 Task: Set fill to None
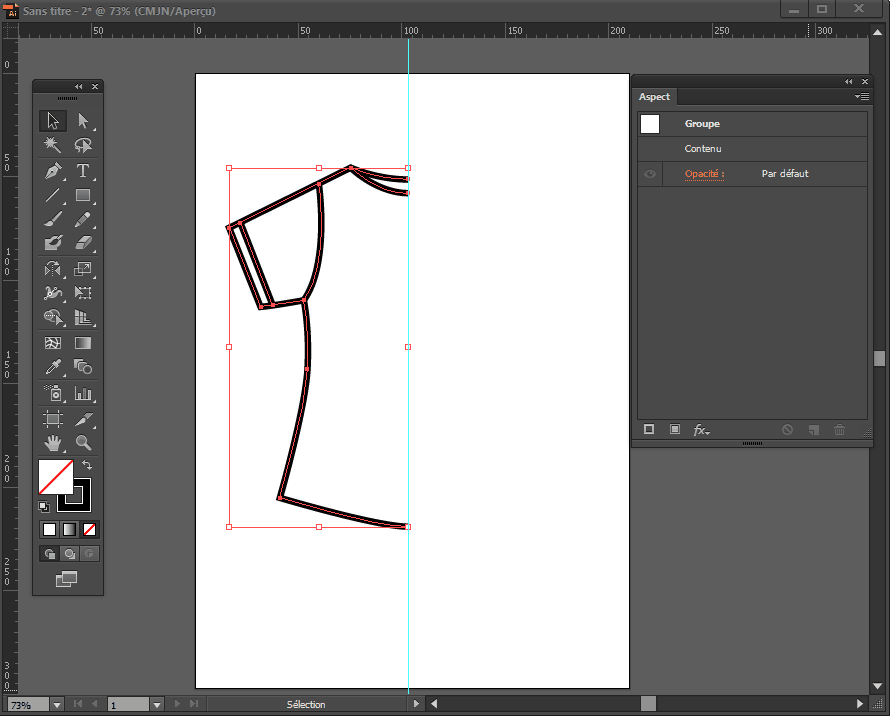tap(89, 529)
